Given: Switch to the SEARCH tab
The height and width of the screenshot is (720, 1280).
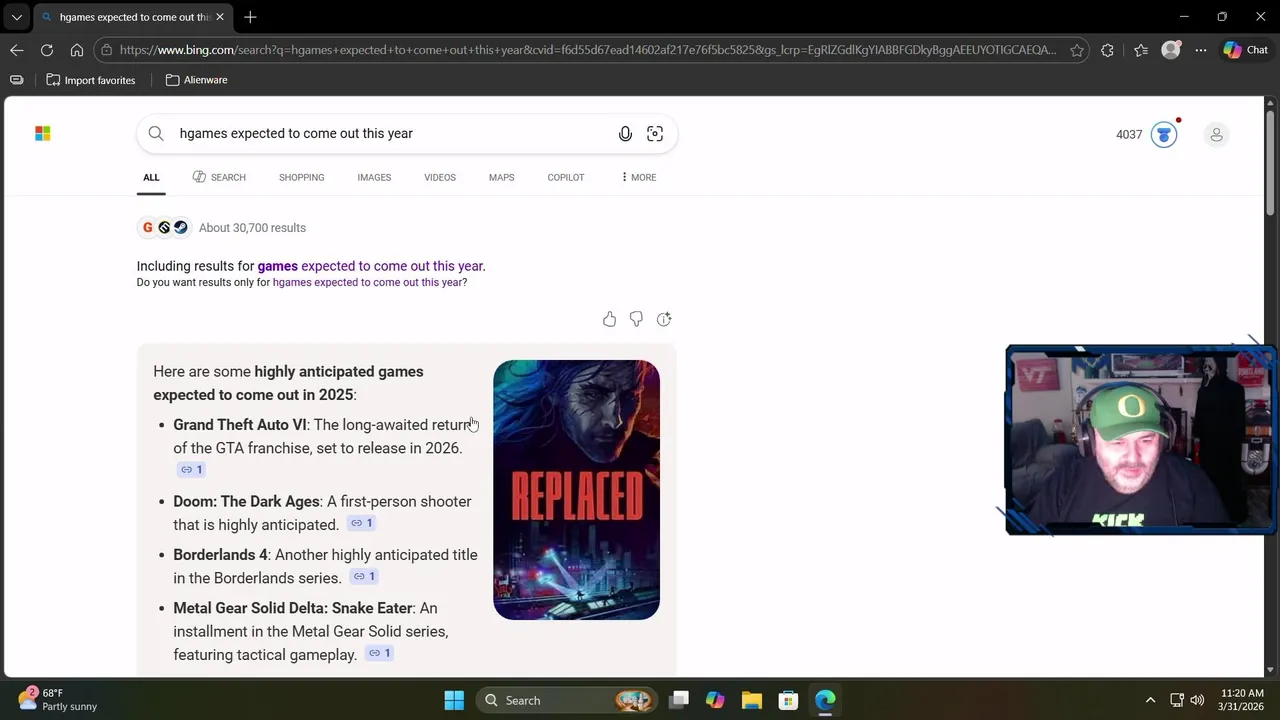Looking at the screenshot, I should (x=219, y=177).
